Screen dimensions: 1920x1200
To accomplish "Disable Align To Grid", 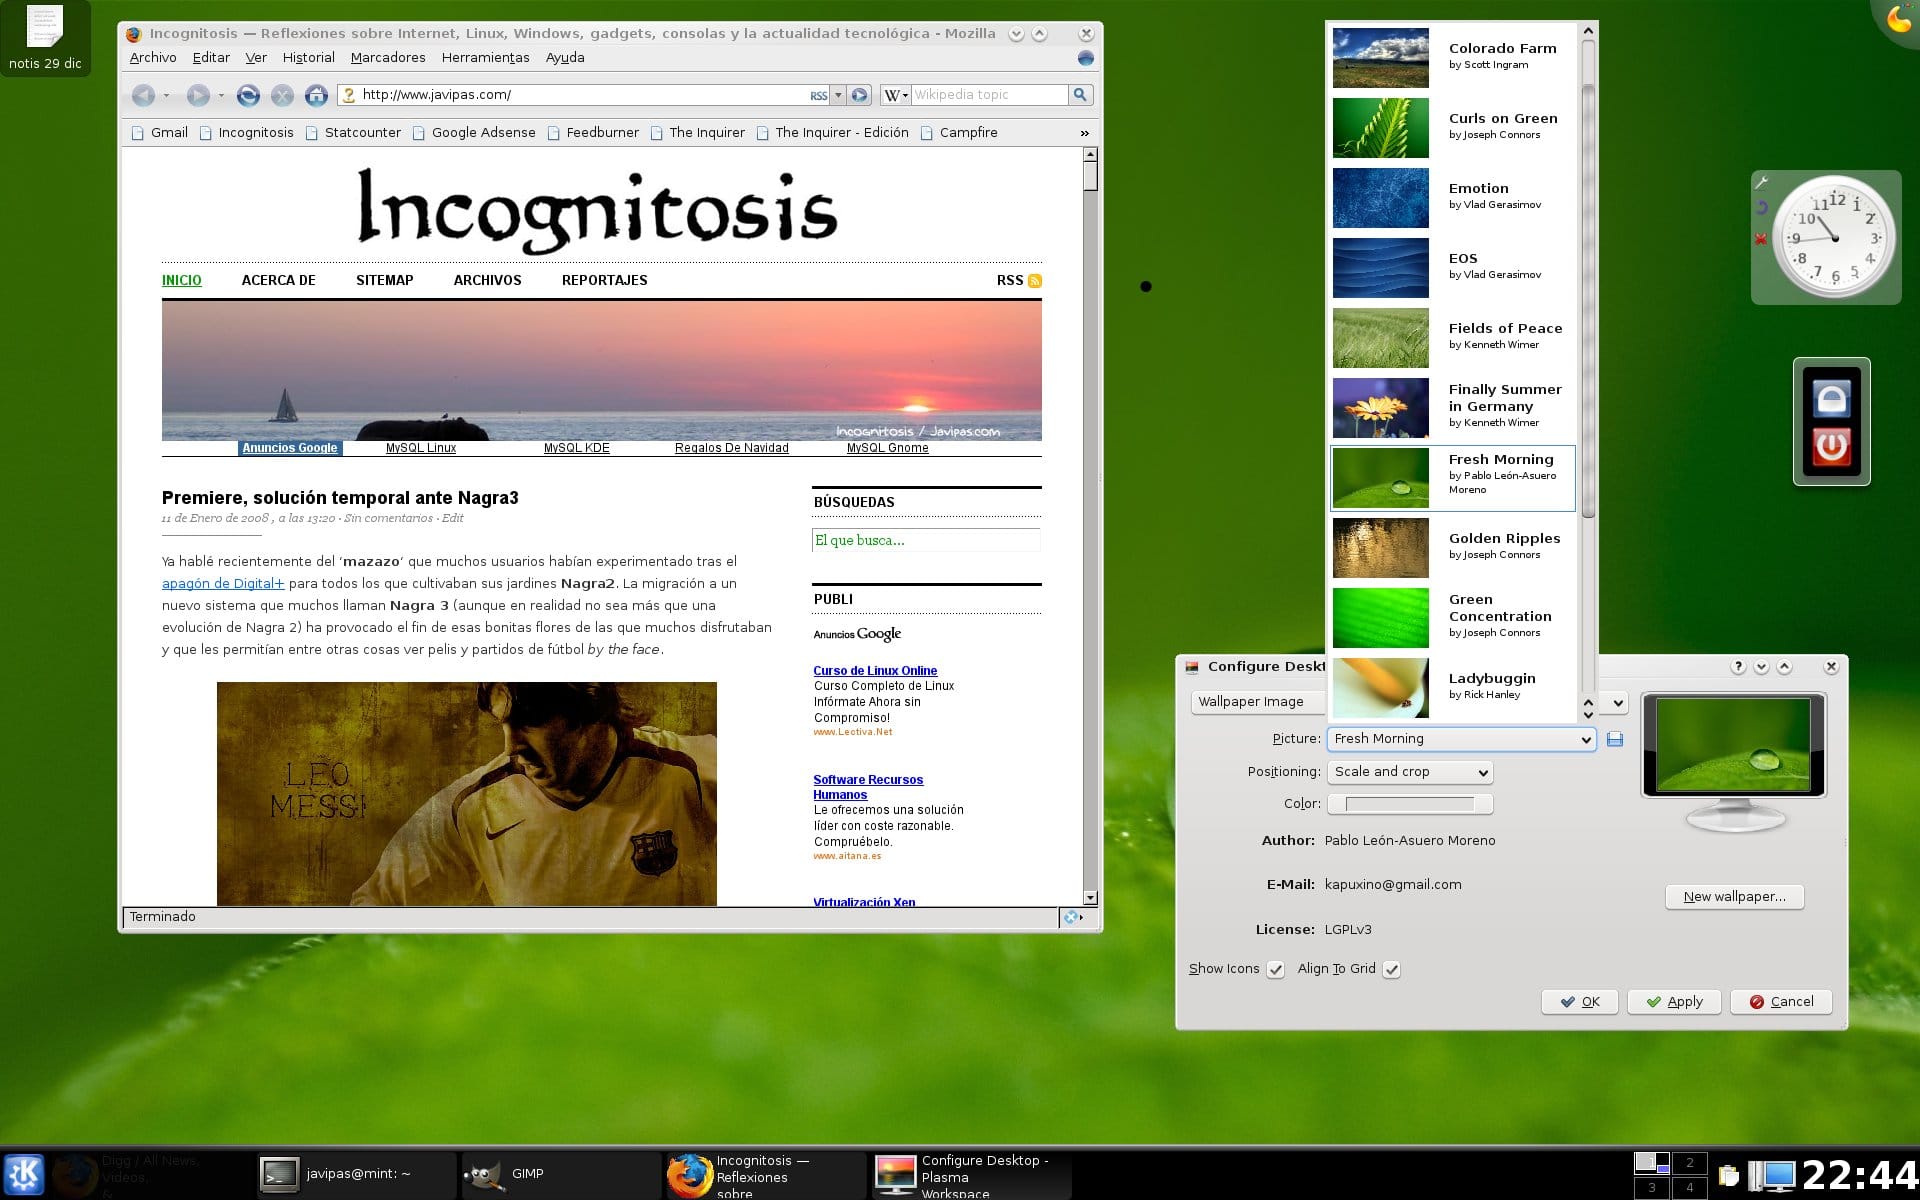I will click(x=1393, y=969).
